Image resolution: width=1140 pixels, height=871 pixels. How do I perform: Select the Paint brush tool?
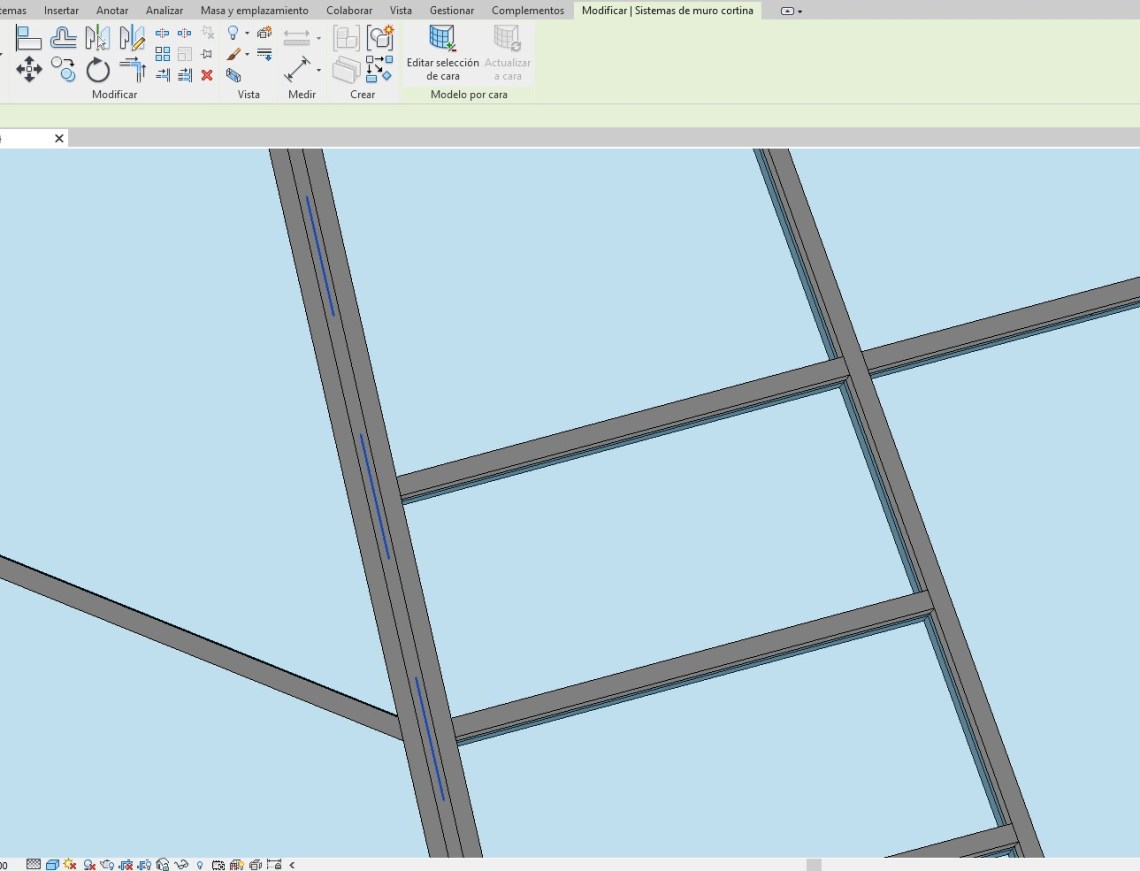coord(232,54)
